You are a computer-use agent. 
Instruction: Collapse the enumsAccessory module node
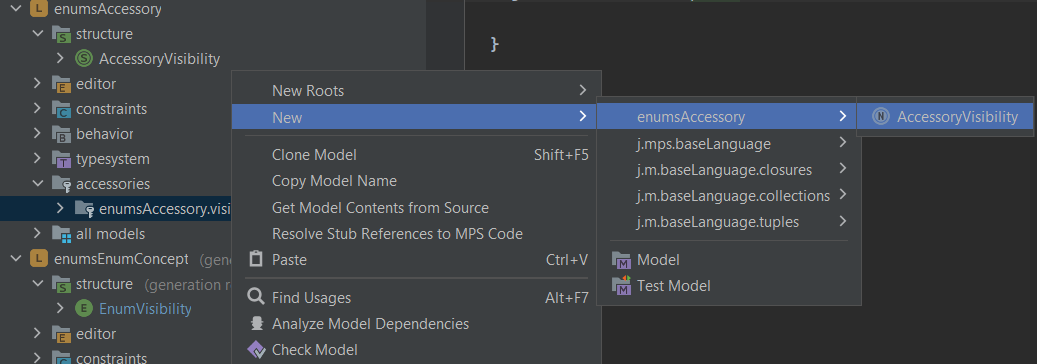click(x=17, y=9)
